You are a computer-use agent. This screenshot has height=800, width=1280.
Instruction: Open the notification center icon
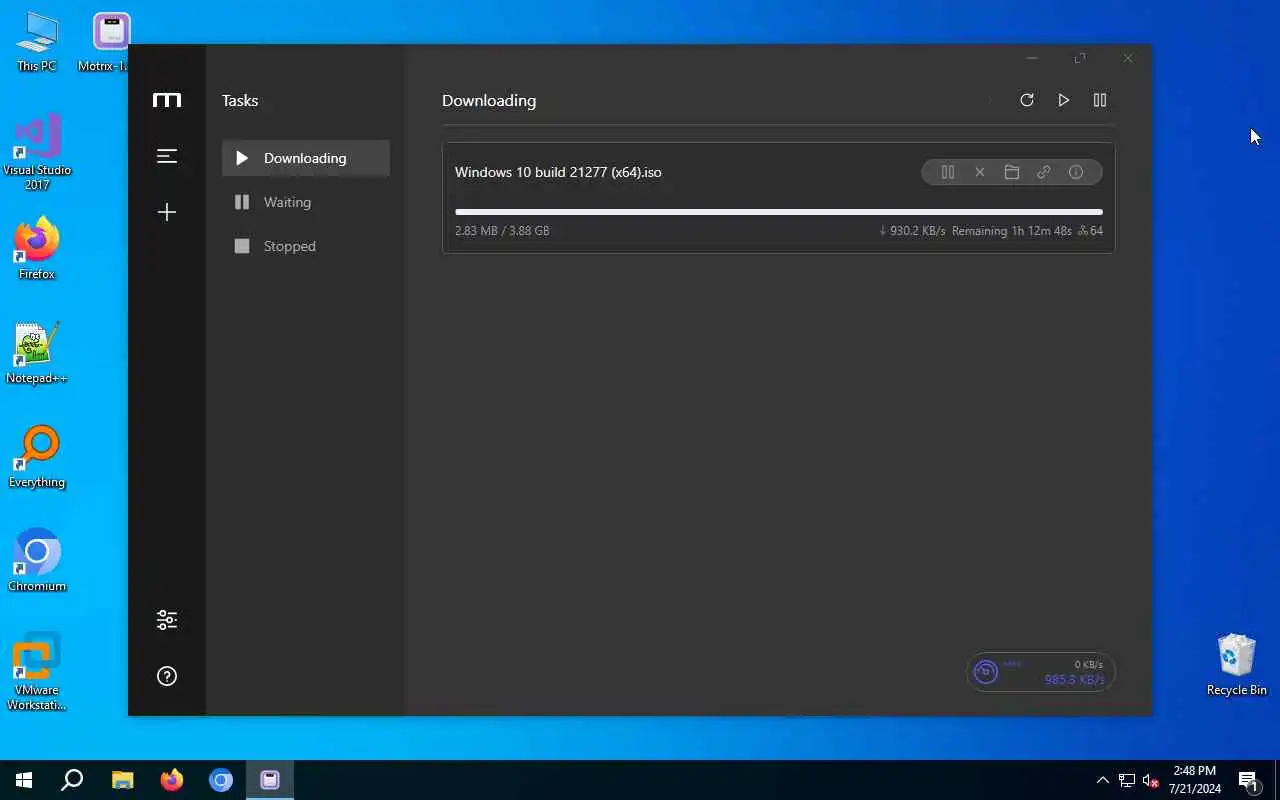[1248, 780]
